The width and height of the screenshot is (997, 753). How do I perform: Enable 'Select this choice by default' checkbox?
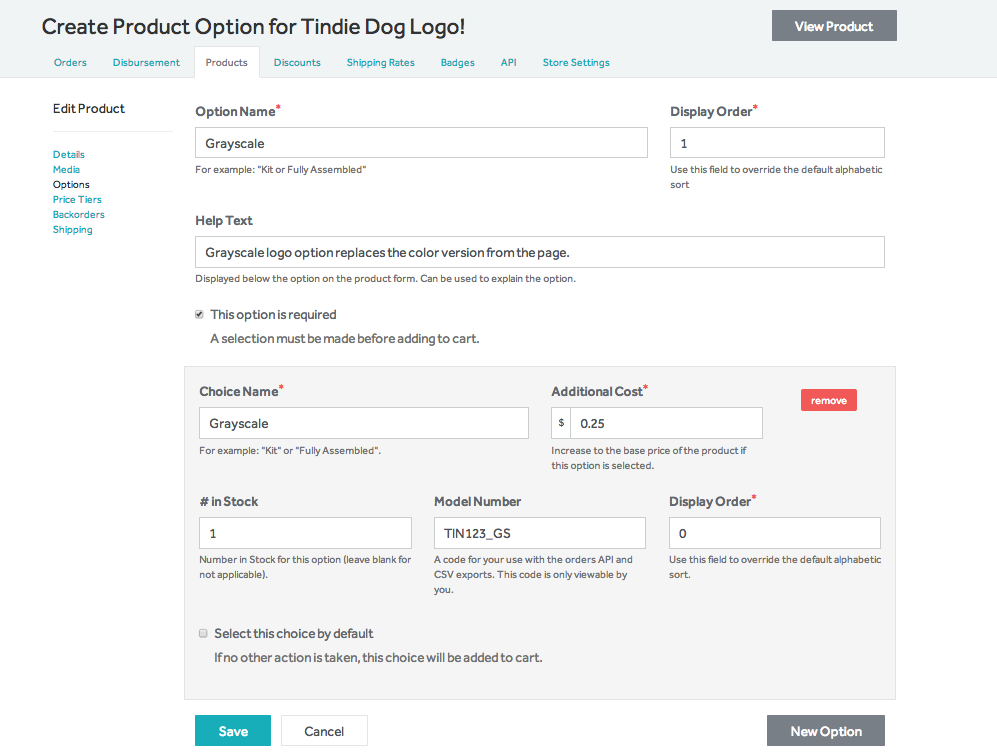point(204,634)
